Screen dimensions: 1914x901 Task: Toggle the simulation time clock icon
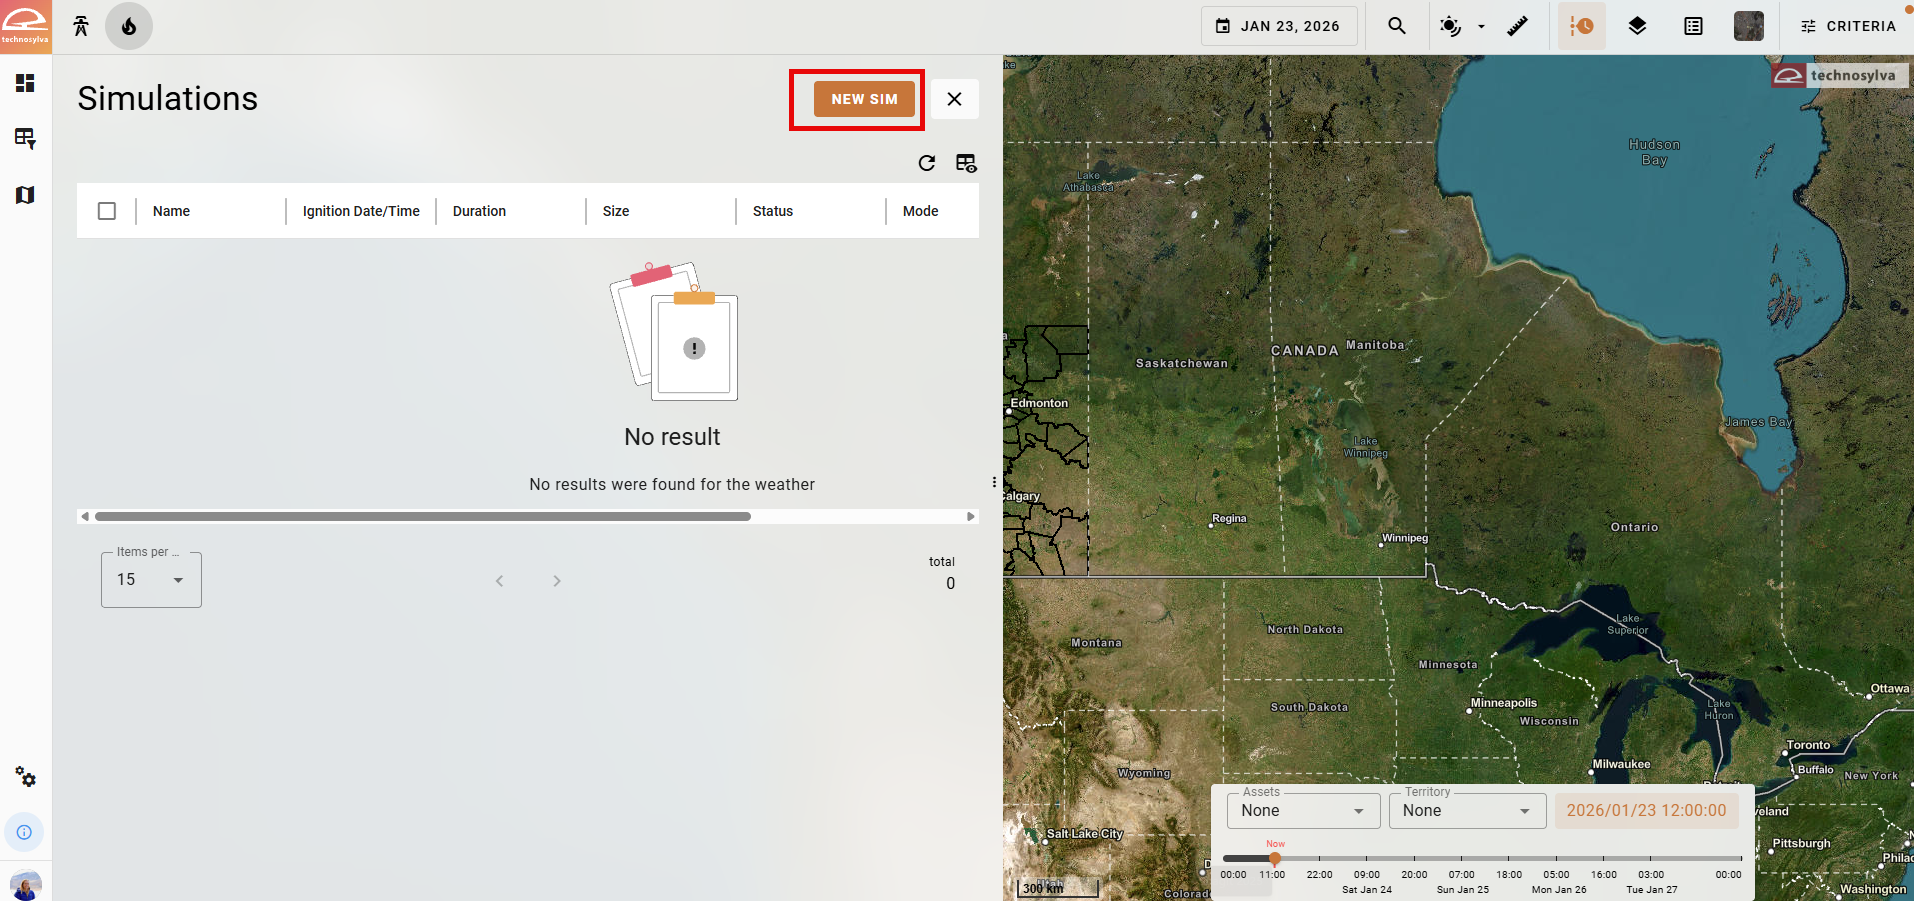(x=1581, y=27)
